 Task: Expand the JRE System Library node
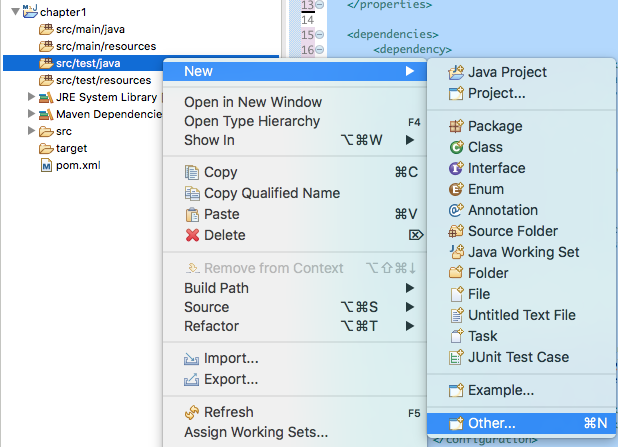pyautogui.click(x=31, y=97)
